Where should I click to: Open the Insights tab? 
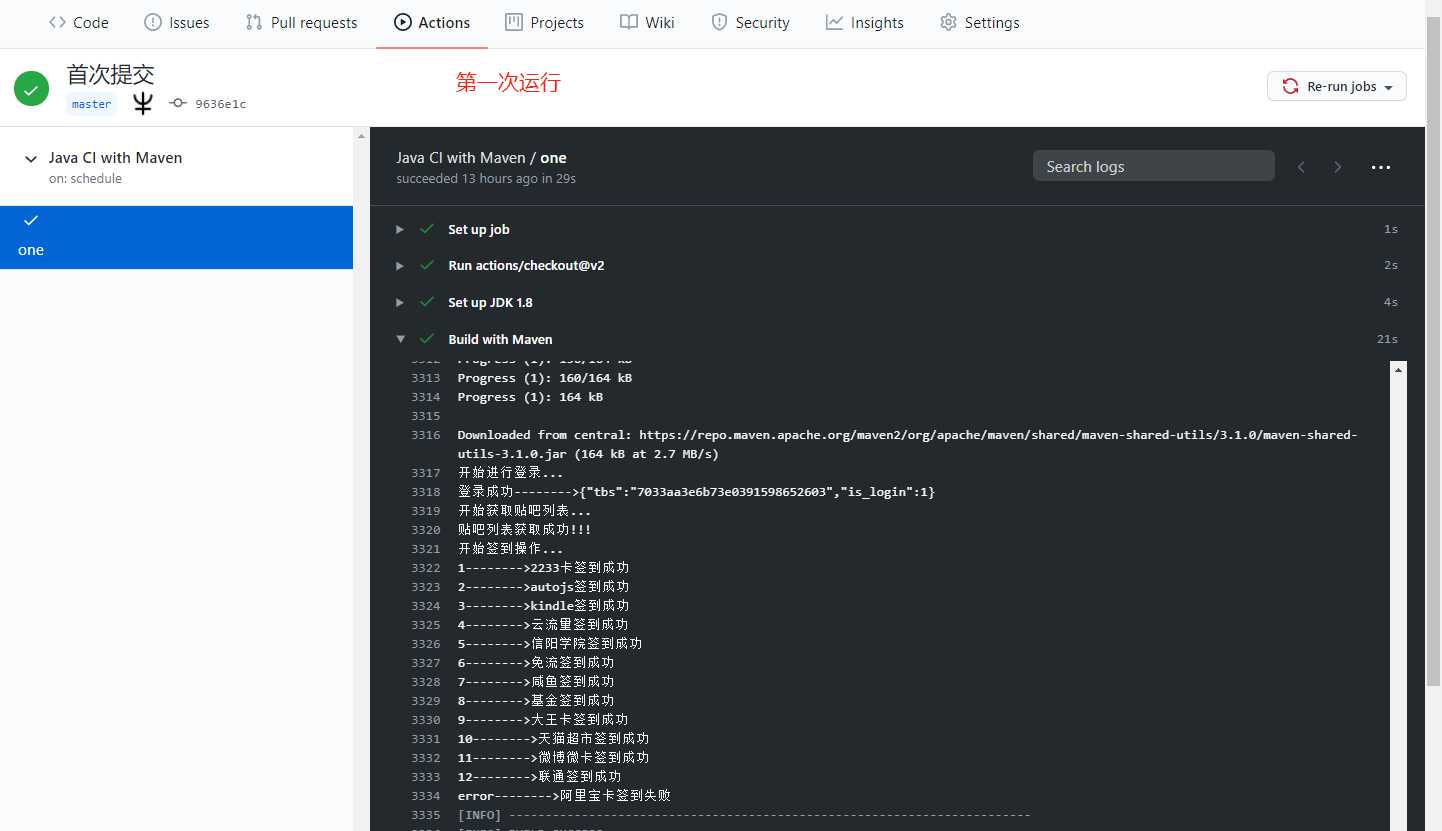click(865, 22)
